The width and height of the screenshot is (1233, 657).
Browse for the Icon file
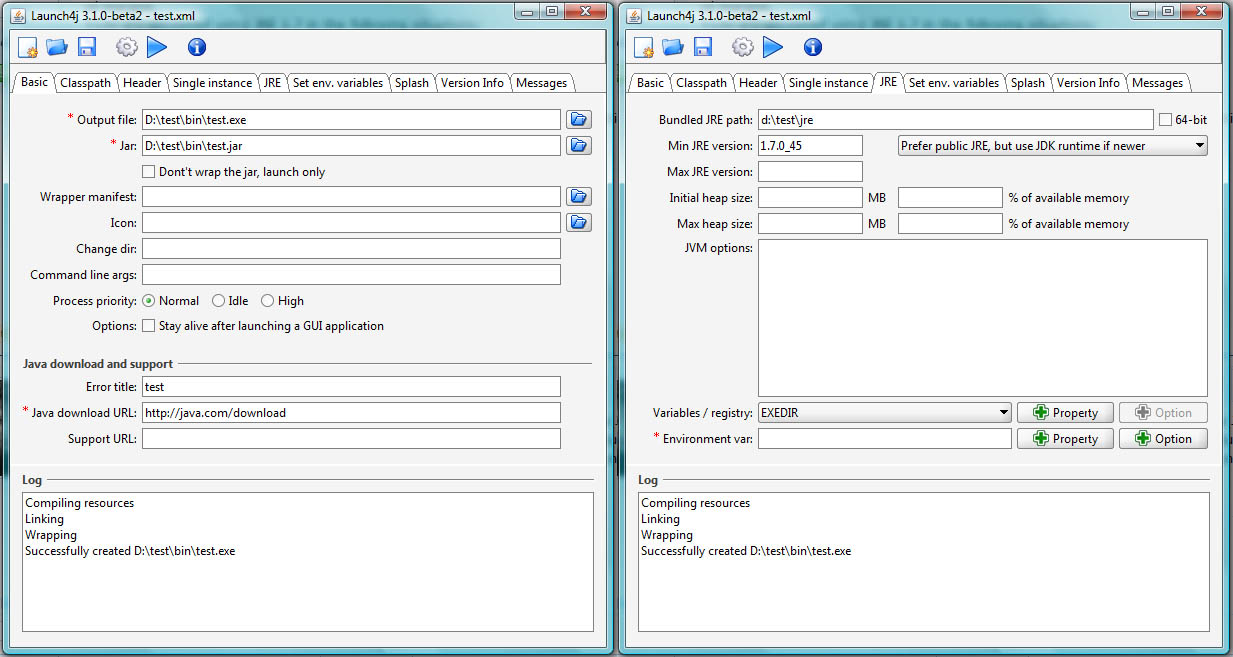579,223
